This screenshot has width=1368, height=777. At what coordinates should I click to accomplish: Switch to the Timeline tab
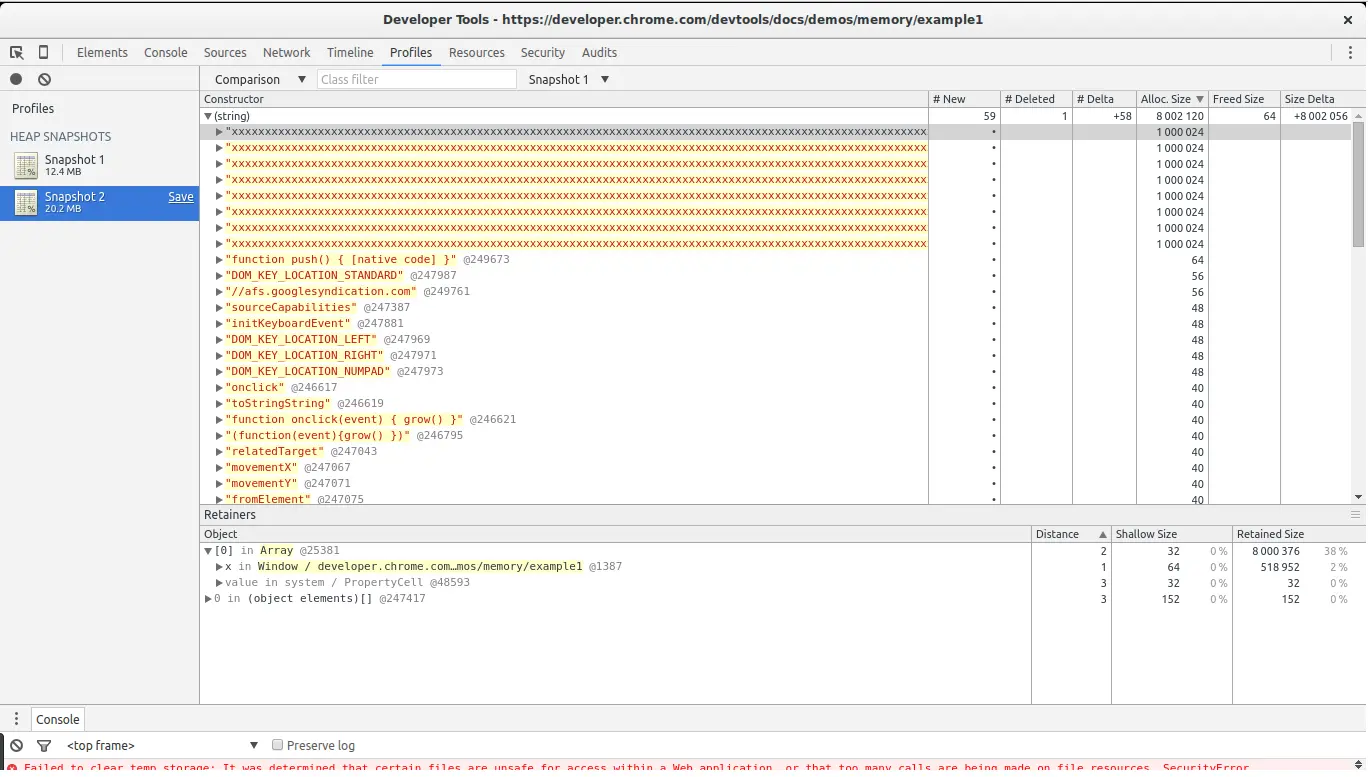[x=350, y=53]
